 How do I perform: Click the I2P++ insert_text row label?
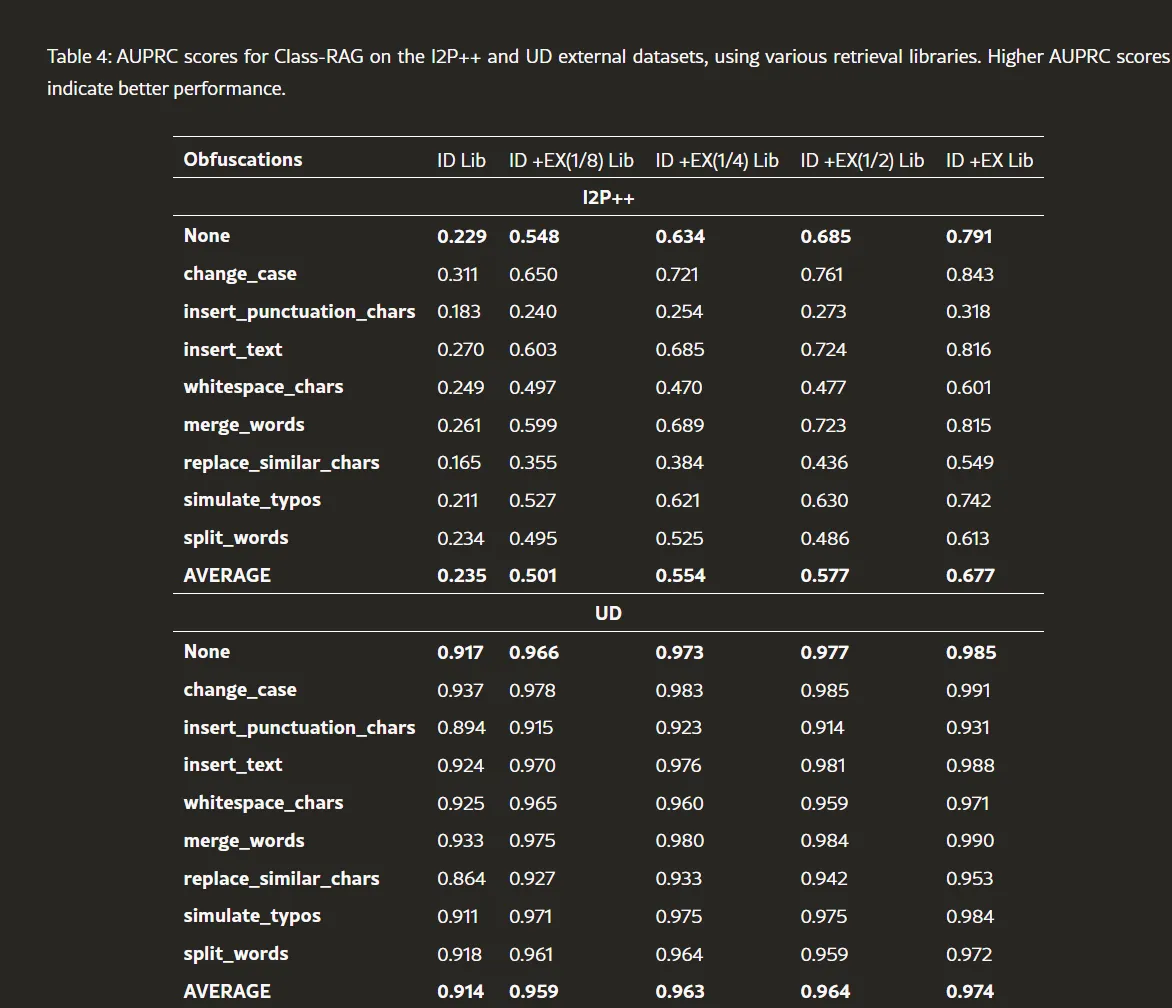(233, 350)
